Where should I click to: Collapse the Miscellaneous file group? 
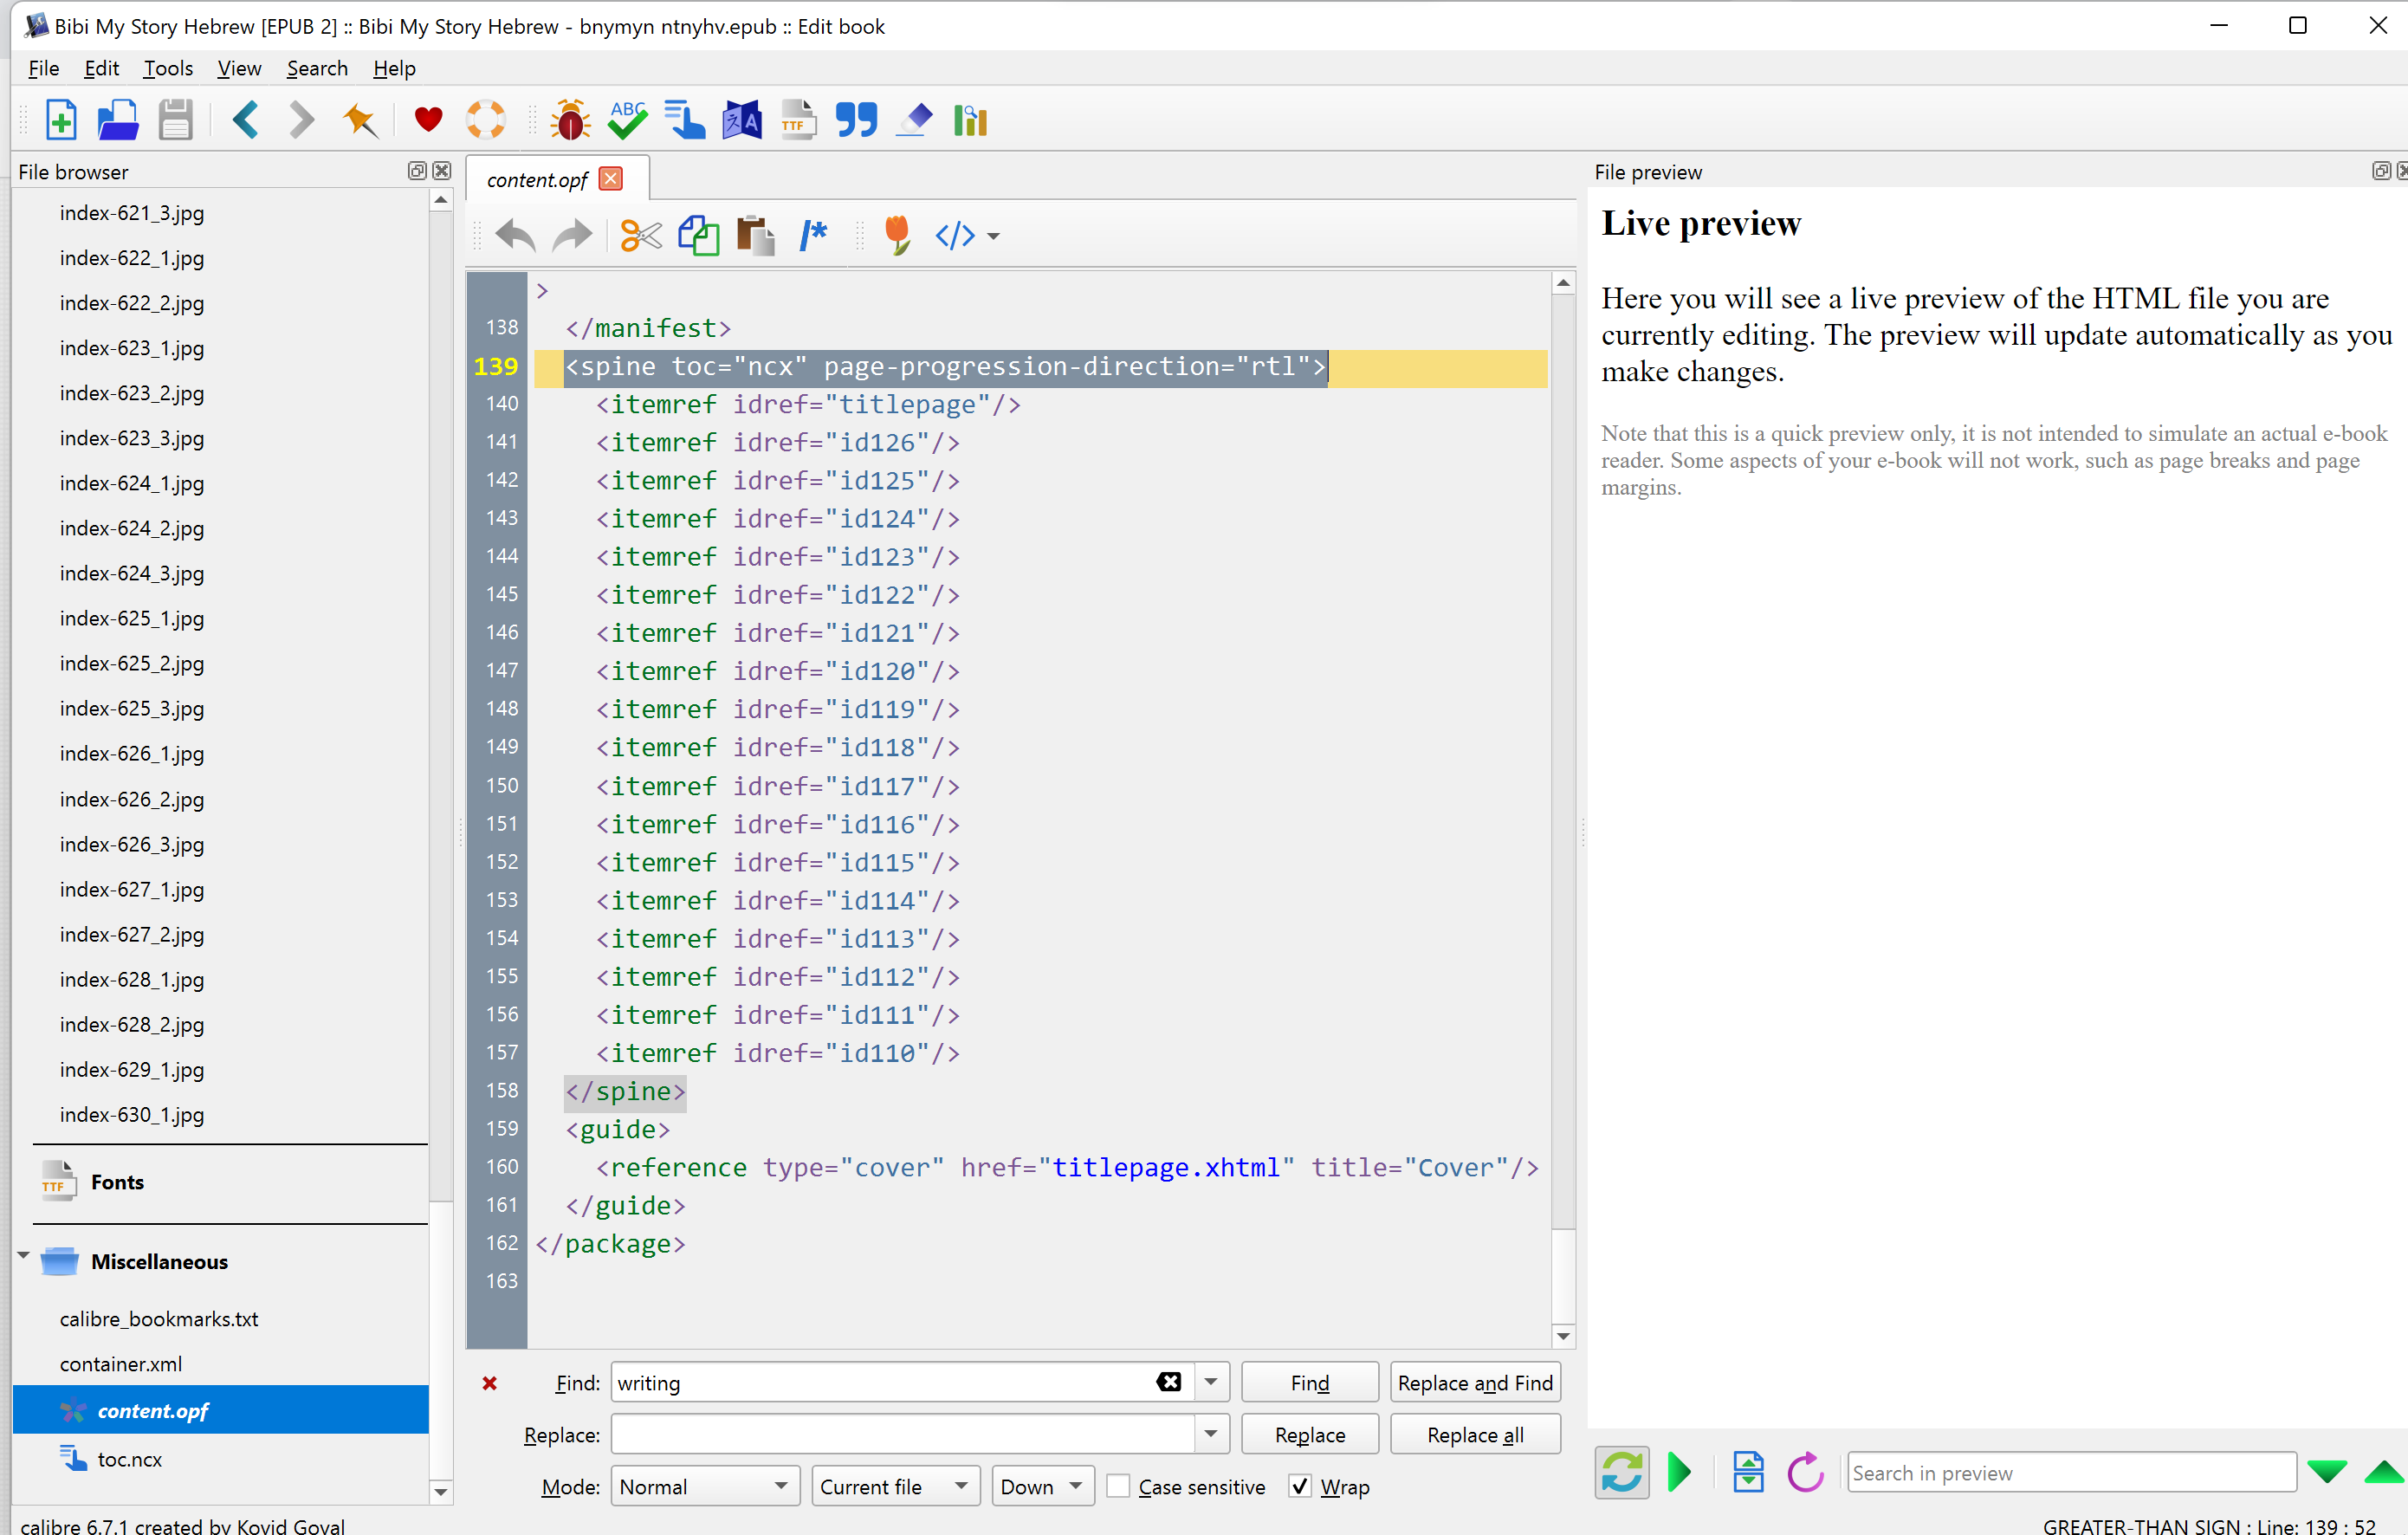23,1255
